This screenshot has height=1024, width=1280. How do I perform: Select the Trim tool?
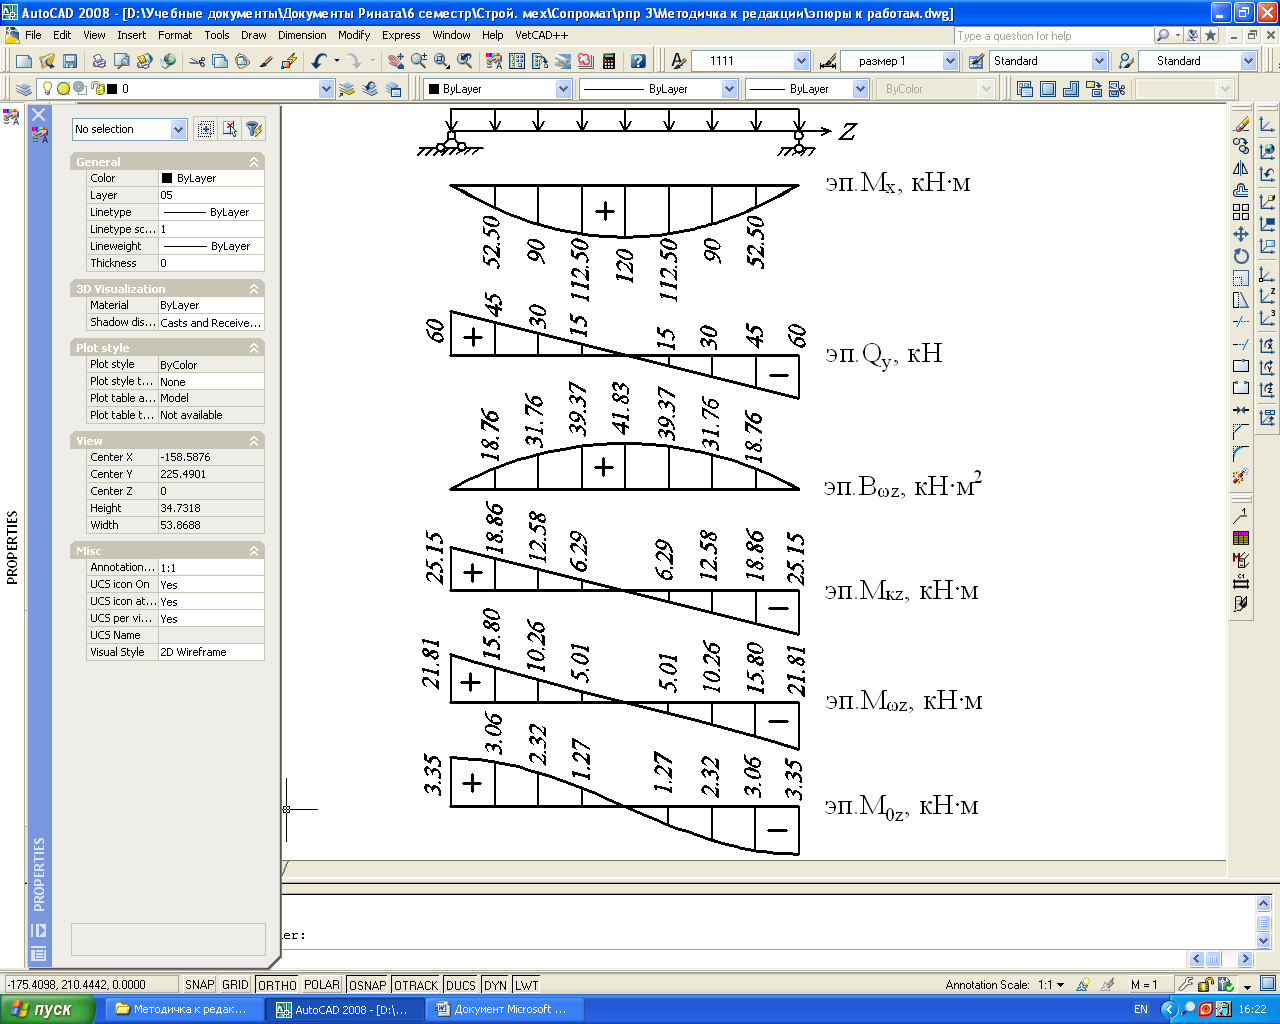pos(1241,322)
